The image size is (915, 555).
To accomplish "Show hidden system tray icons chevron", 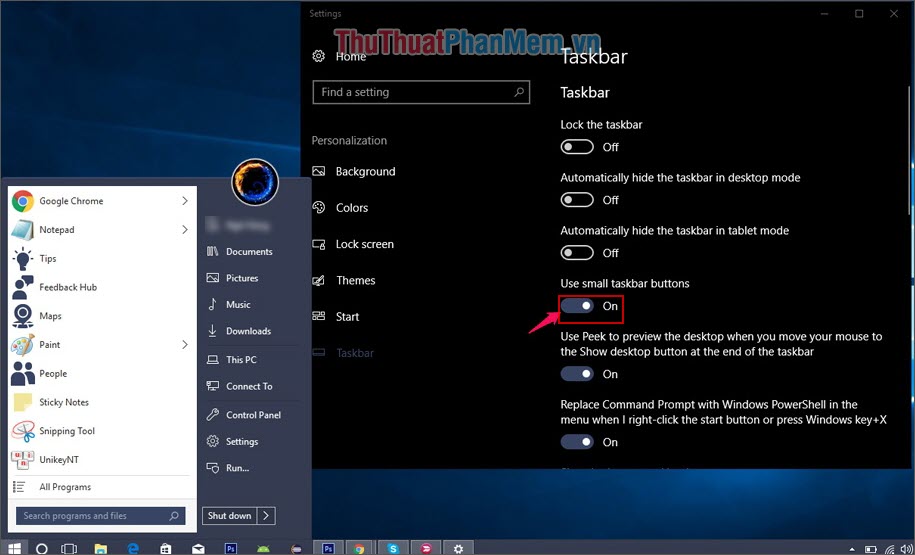I will point(853,550).
